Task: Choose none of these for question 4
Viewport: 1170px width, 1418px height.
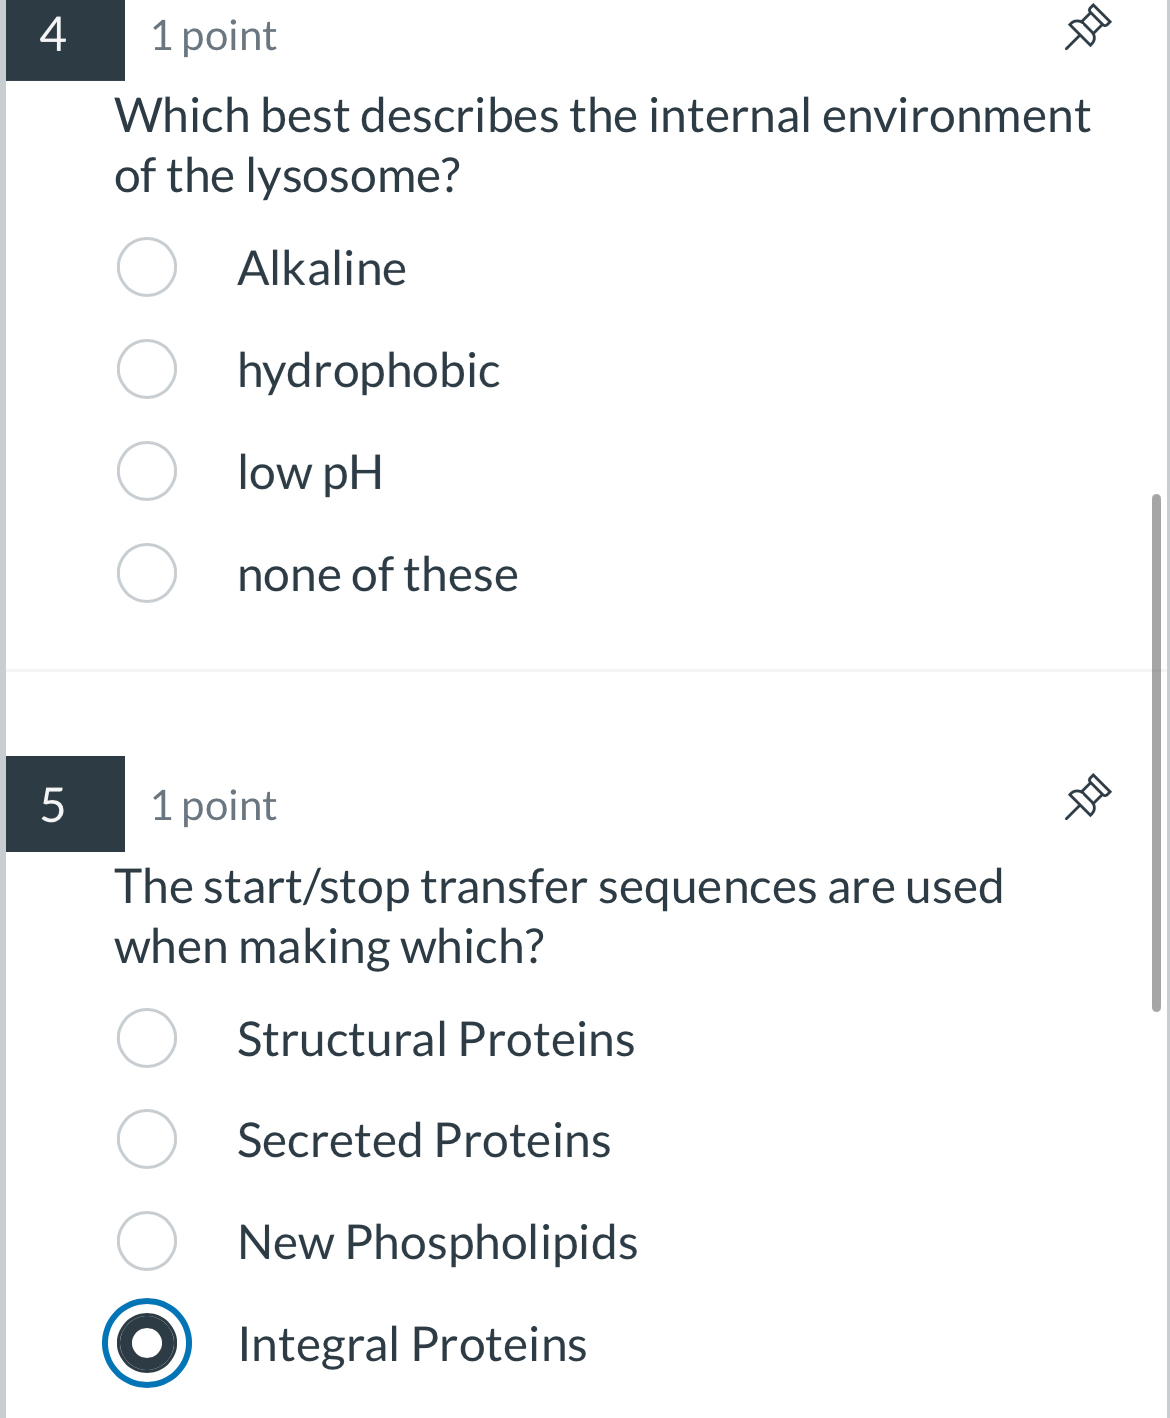Action: 146,573
